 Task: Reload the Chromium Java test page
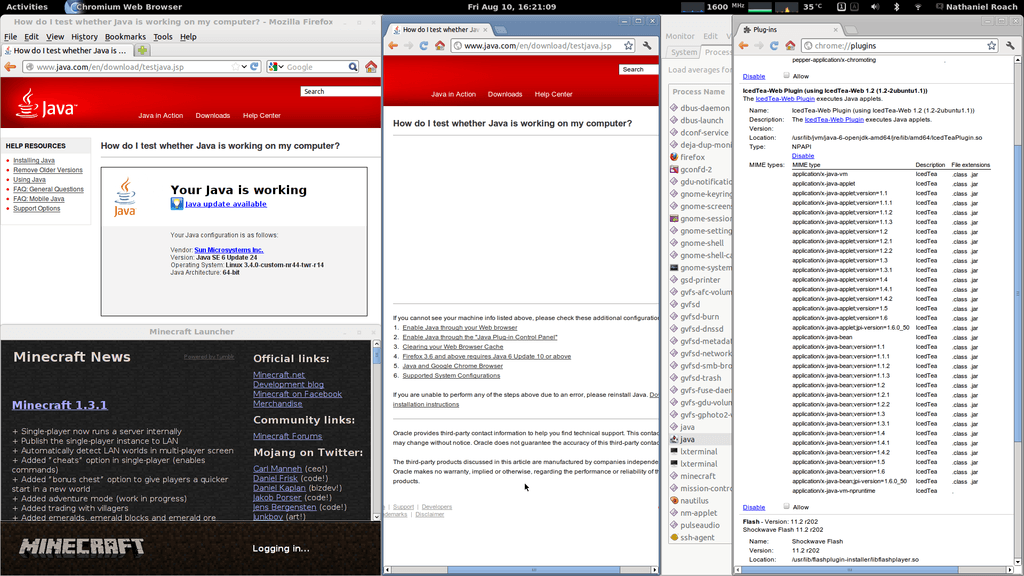point(424,46)
